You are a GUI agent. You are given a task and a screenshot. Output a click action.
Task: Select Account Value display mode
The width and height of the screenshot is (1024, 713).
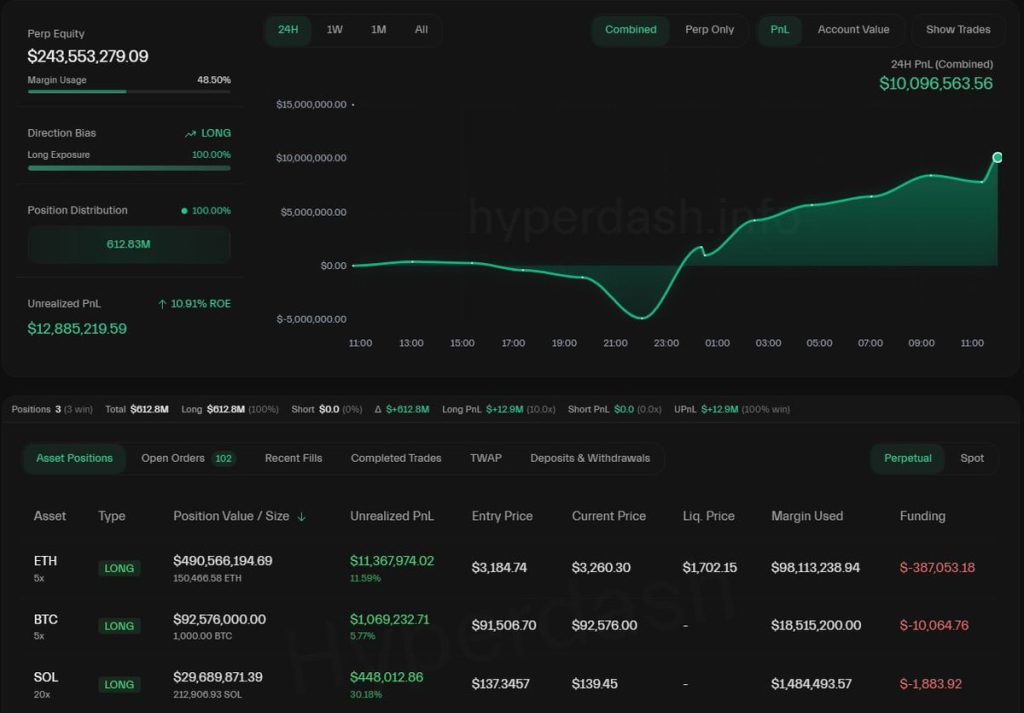tap(854, 30)
